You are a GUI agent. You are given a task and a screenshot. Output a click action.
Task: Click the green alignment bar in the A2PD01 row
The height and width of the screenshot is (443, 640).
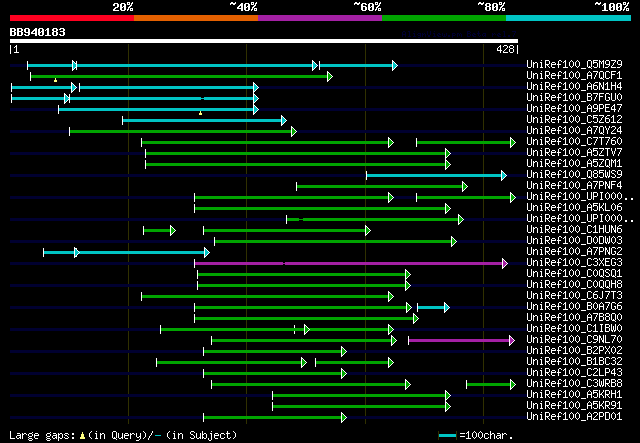point(275,418)
